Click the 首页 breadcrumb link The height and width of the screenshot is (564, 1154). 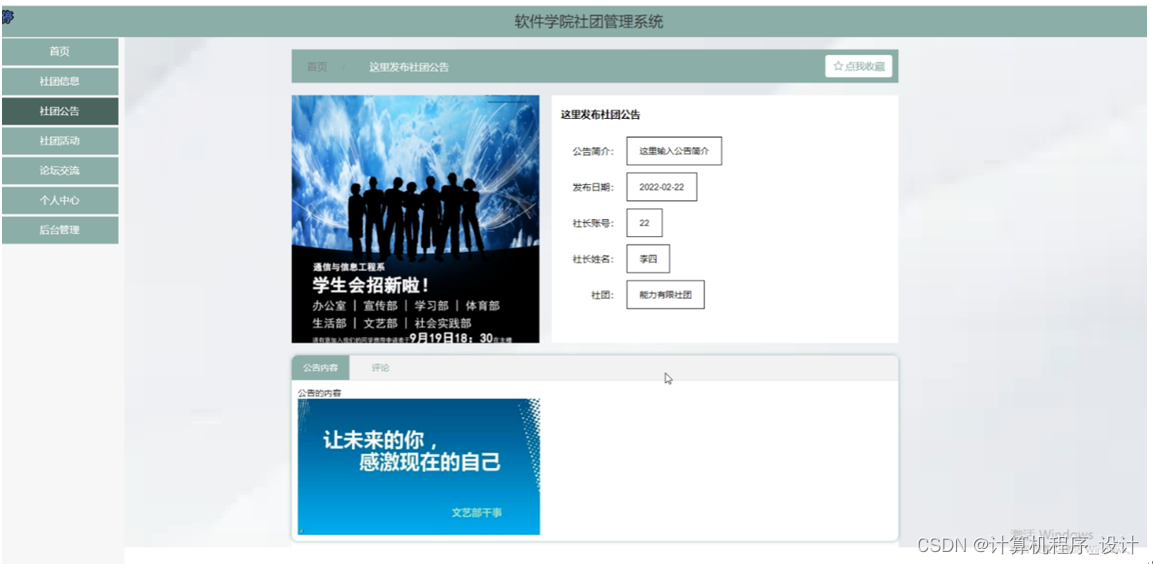(316, 67)
